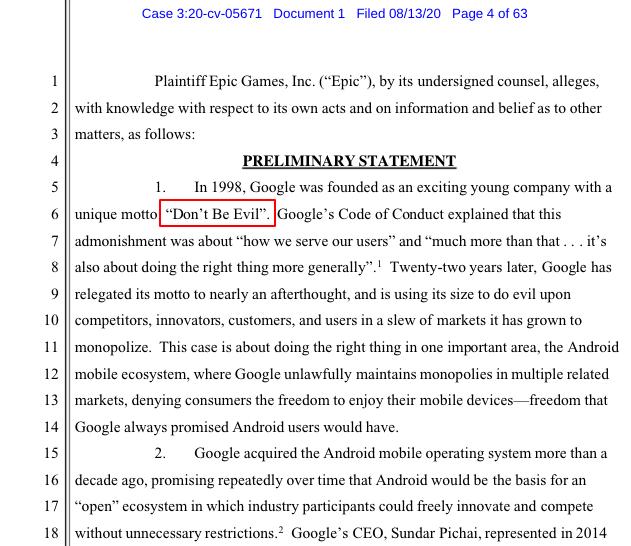Click paragraph number "1." before "In 1998"
Image resolution: width=631 pixels, height=546 pixels.
click(x=160, y=187)
